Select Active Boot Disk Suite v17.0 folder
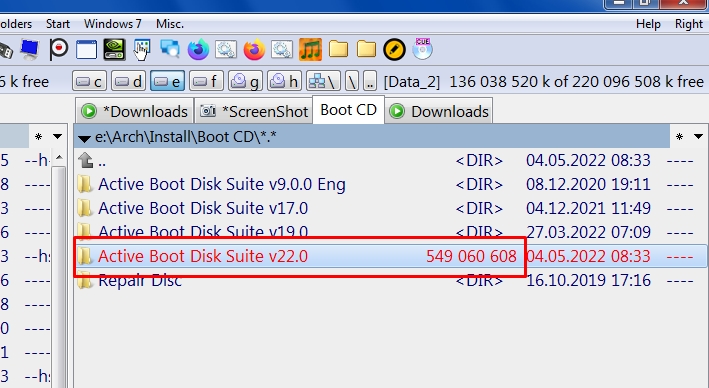The image size is (709, 388). coord(391,208)
